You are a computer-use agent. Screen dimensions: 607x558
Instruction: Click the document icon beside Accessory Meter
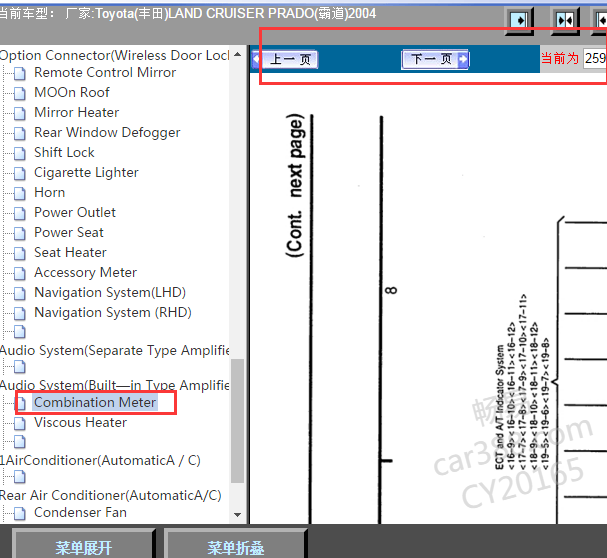20,273
